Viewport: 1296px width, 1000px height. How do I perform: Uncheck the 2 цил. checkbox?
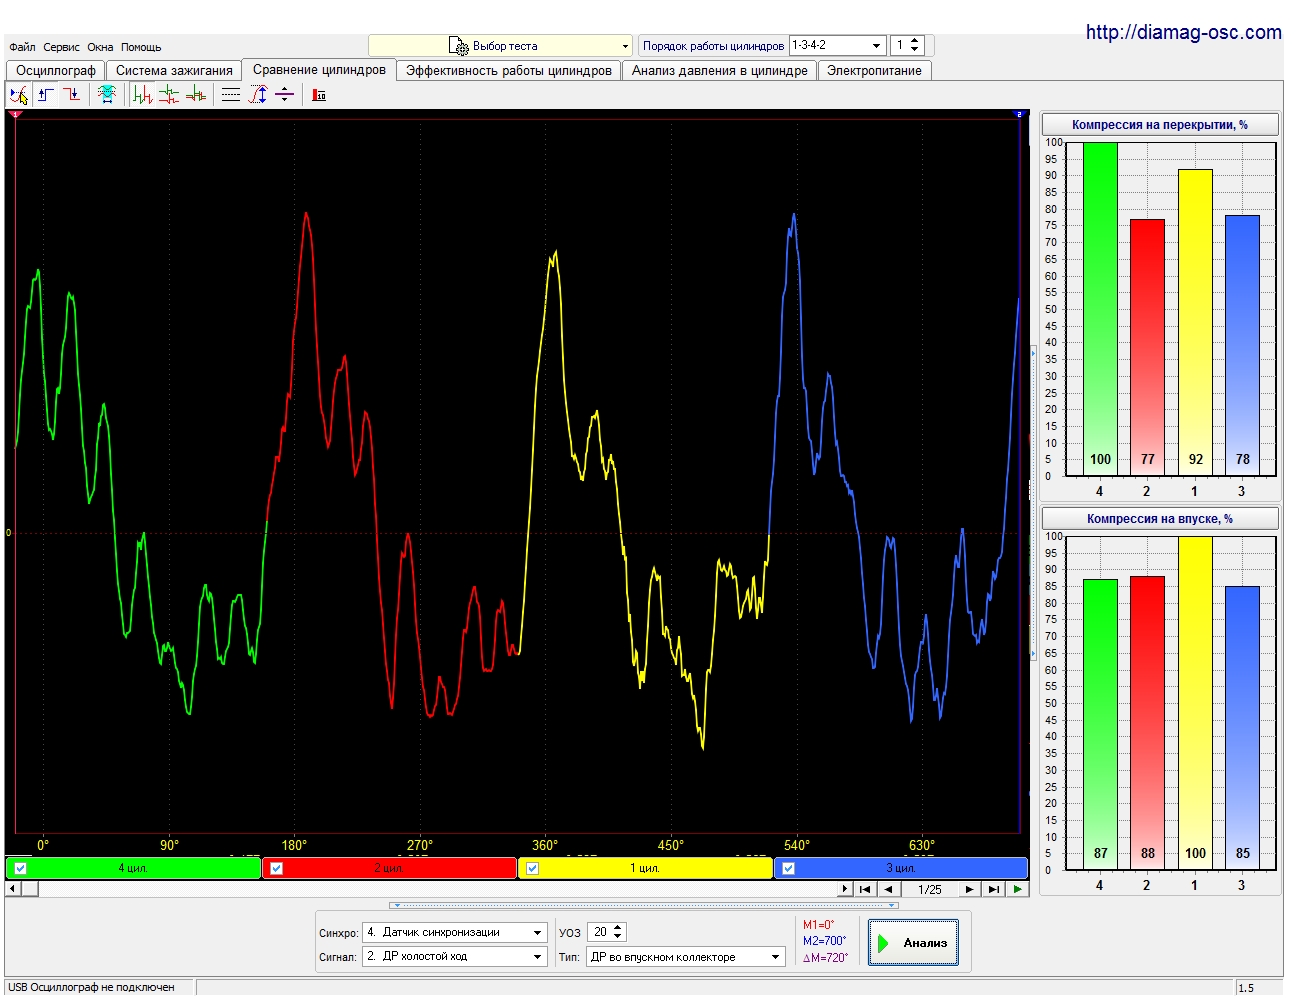coord(276,868)
